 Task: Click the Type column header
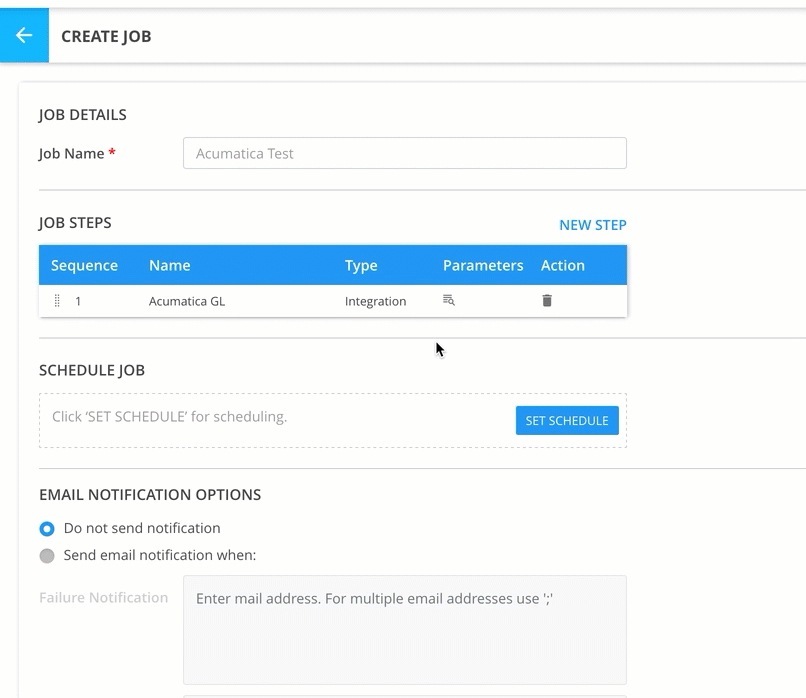pyautogui.click(x=361, y=265)
